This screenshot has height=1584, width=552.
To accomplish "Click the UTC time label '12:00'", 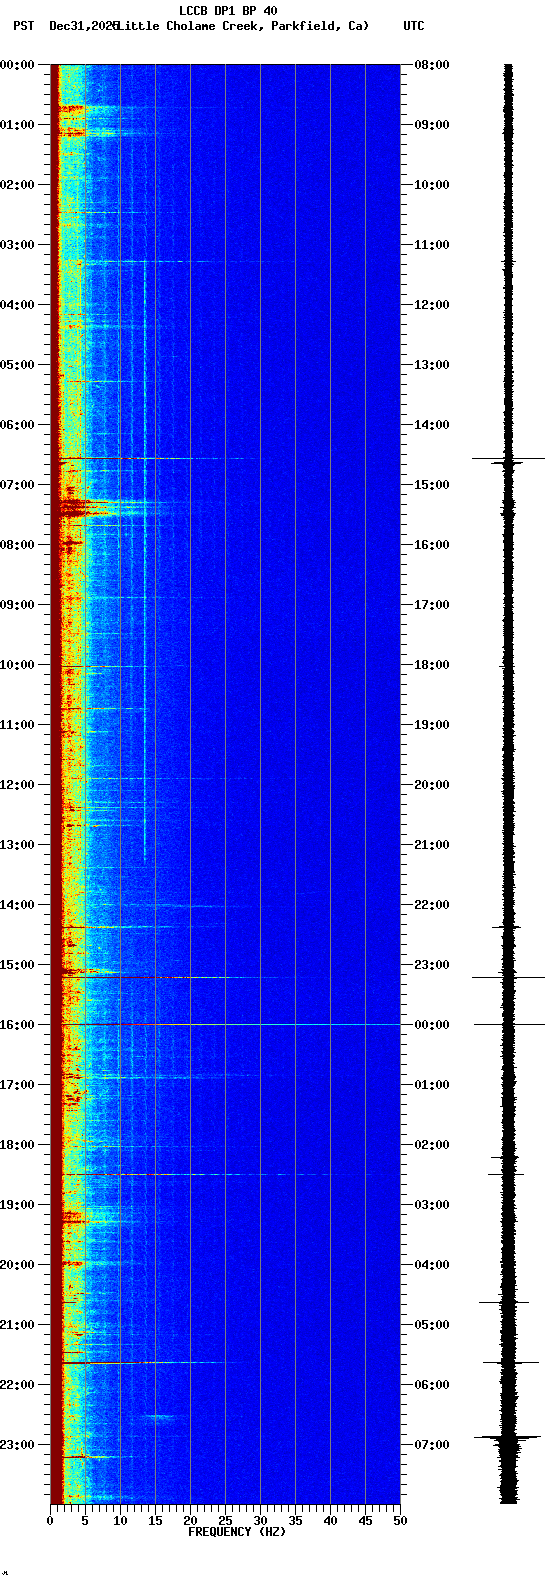I will click(432, 305).
